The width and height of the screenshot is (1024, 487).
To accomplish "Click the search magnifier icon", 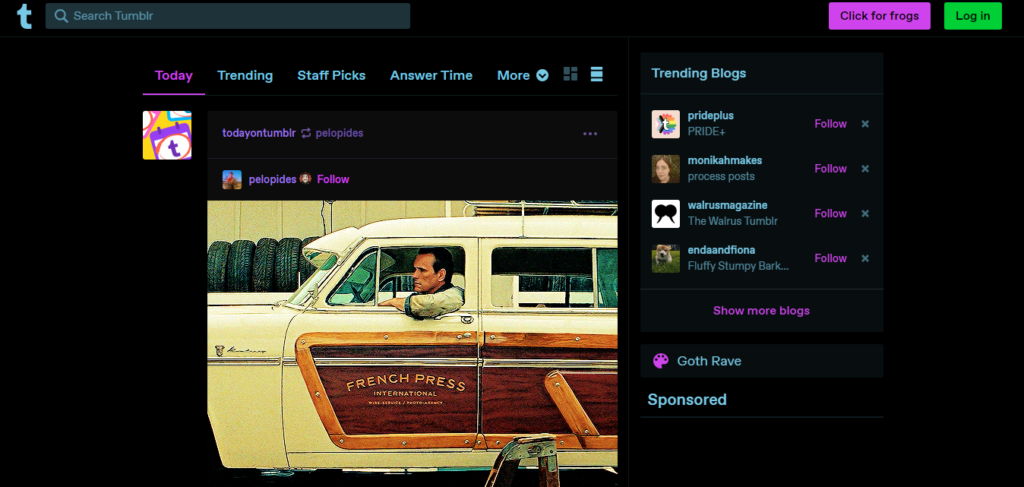I will [x=61, y=16].
